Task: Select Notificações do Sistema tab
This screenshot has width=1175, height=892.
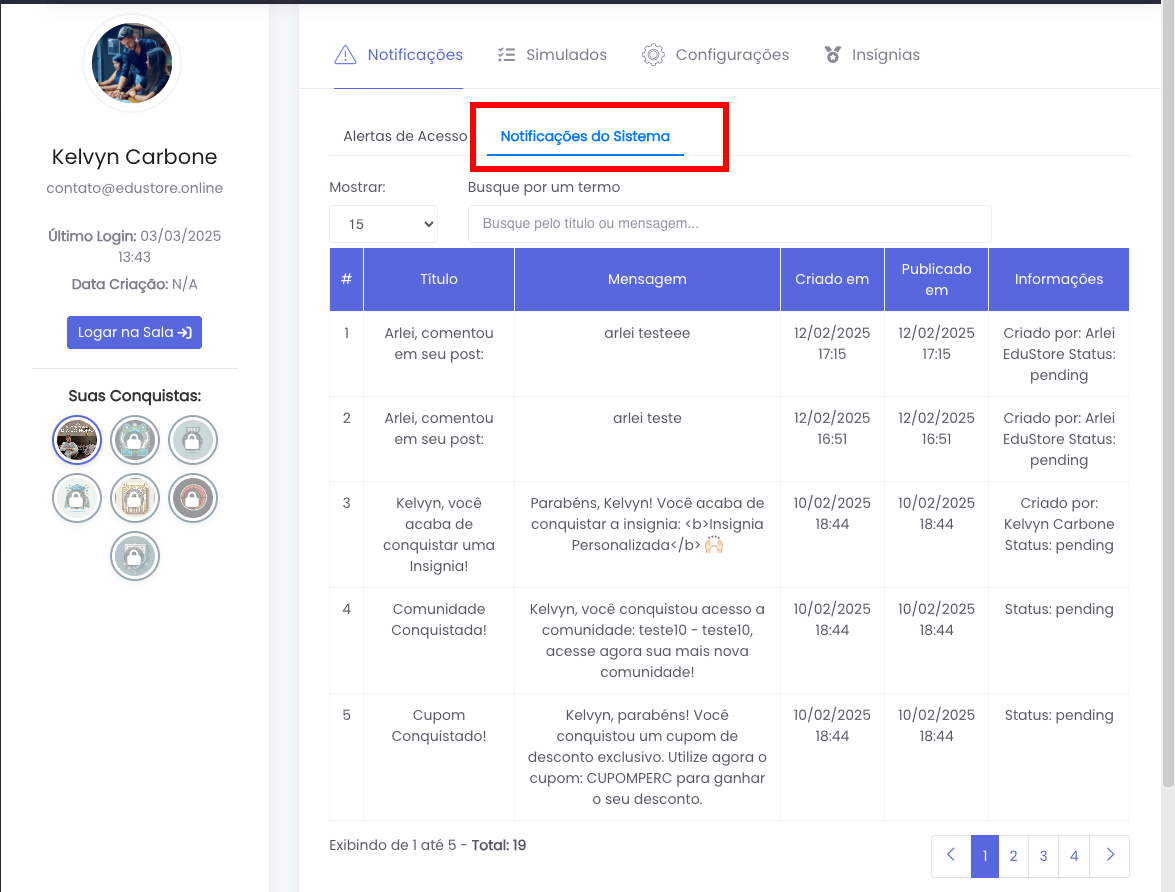Action: pos(585,136)
